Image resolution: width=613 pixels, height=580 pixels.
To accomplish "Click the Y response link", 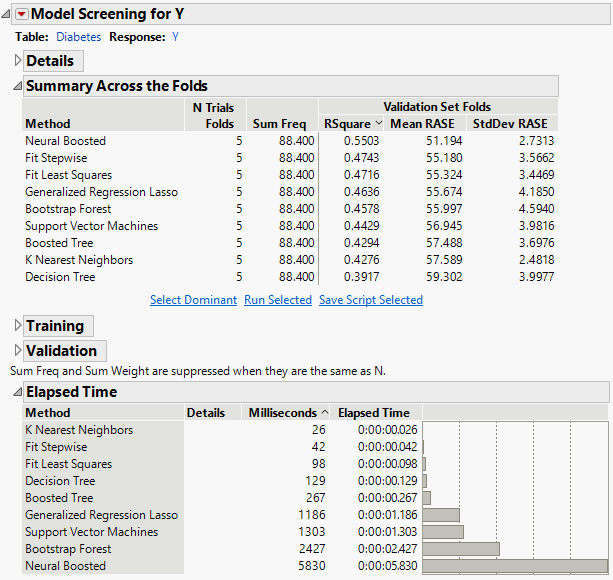I will pos(176,37).
